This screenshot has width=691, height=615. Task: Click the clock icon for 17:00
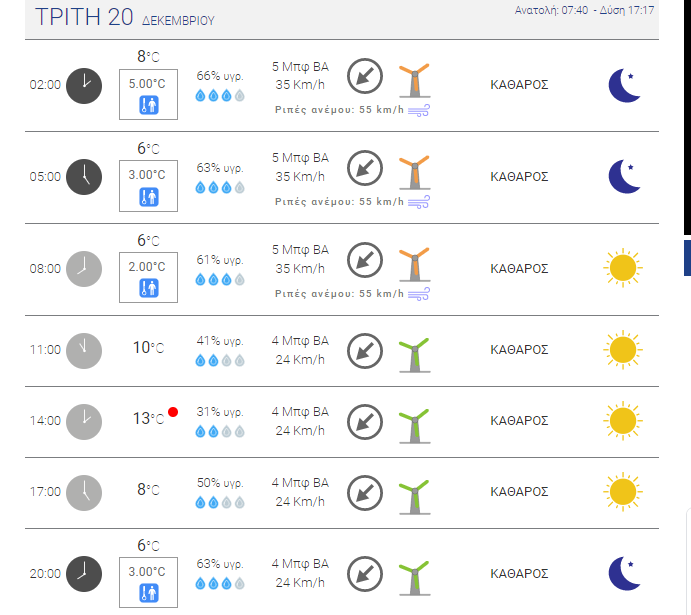click(x=84, y=491)
